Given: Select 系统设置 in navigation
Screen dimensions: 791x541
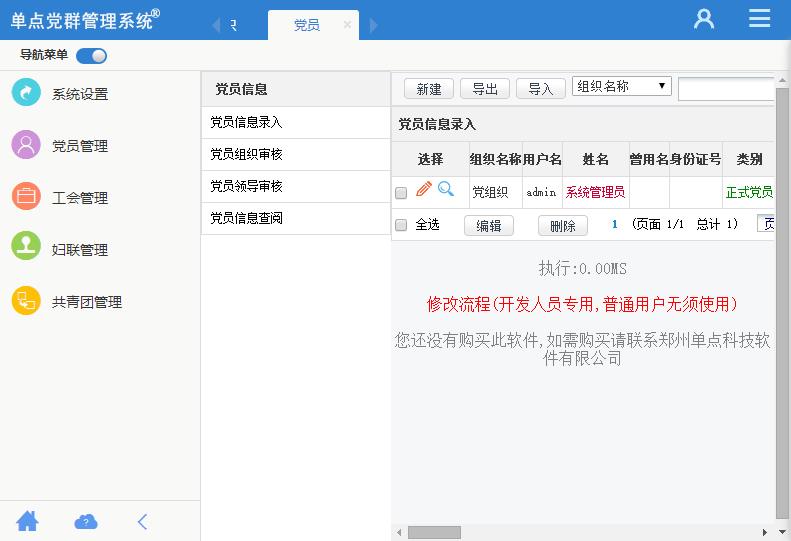Looking at the screenshot, I should pyautogui.click(x=80, y=94).
